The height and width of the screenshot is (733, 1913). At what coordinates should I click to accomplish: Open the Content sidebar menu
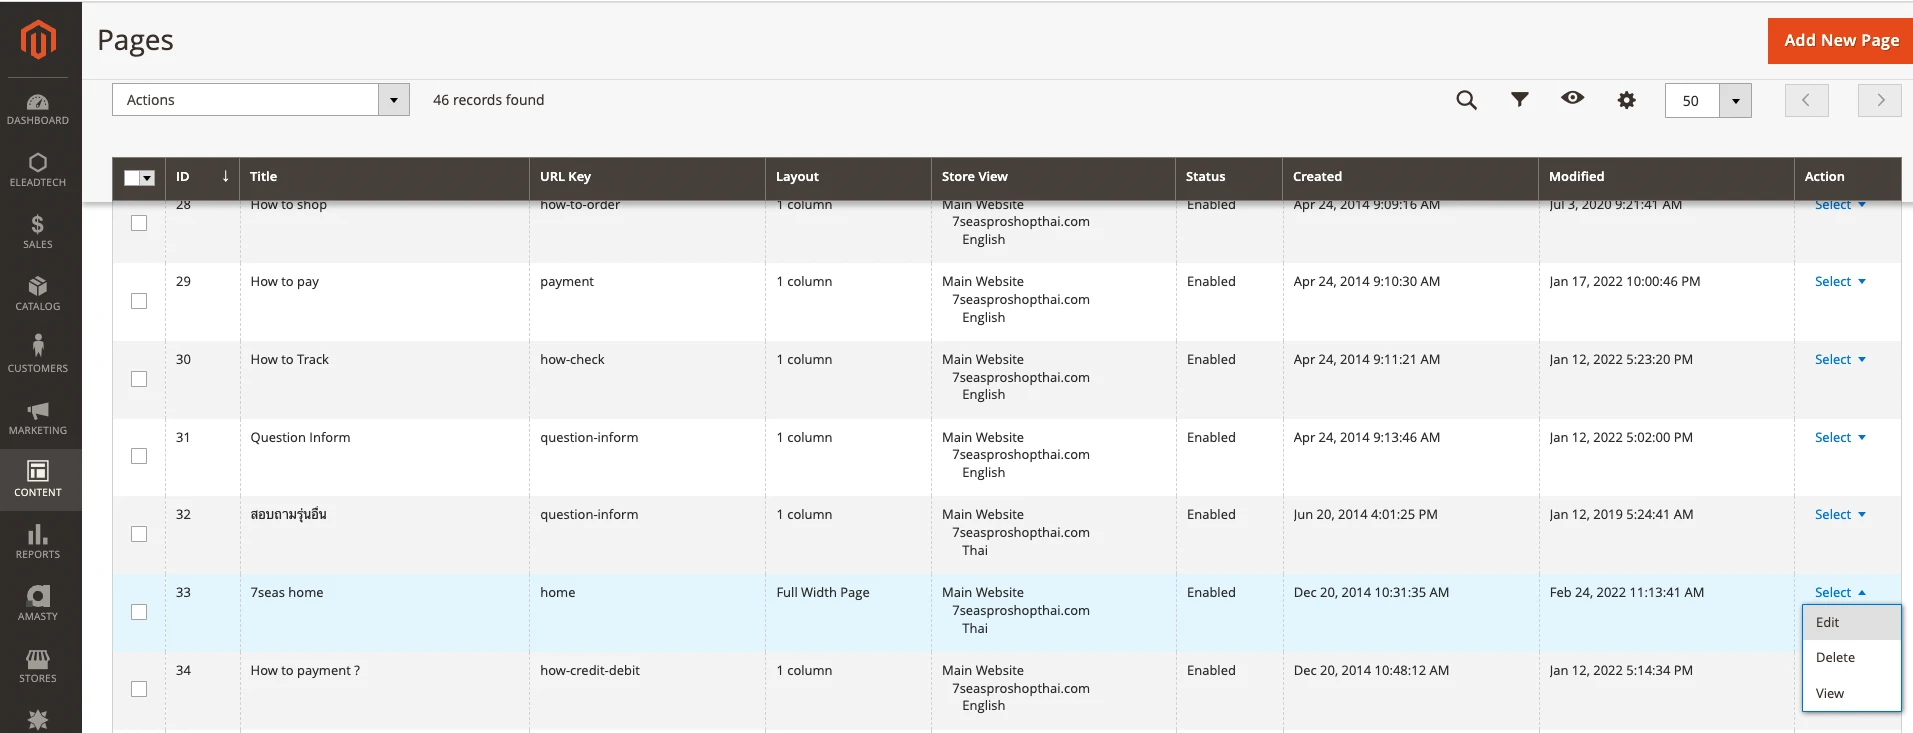[x=38, y=481]
